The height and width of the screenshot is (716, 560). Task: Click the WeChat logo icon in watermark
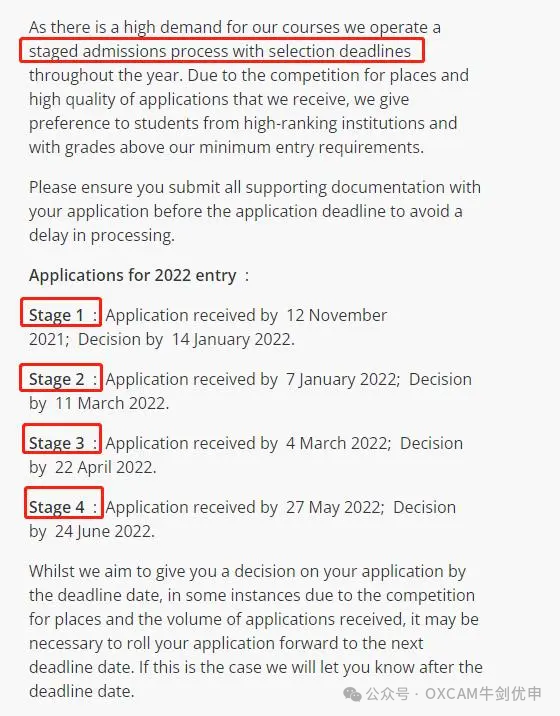pyautogui.click(x=352, y=694)
